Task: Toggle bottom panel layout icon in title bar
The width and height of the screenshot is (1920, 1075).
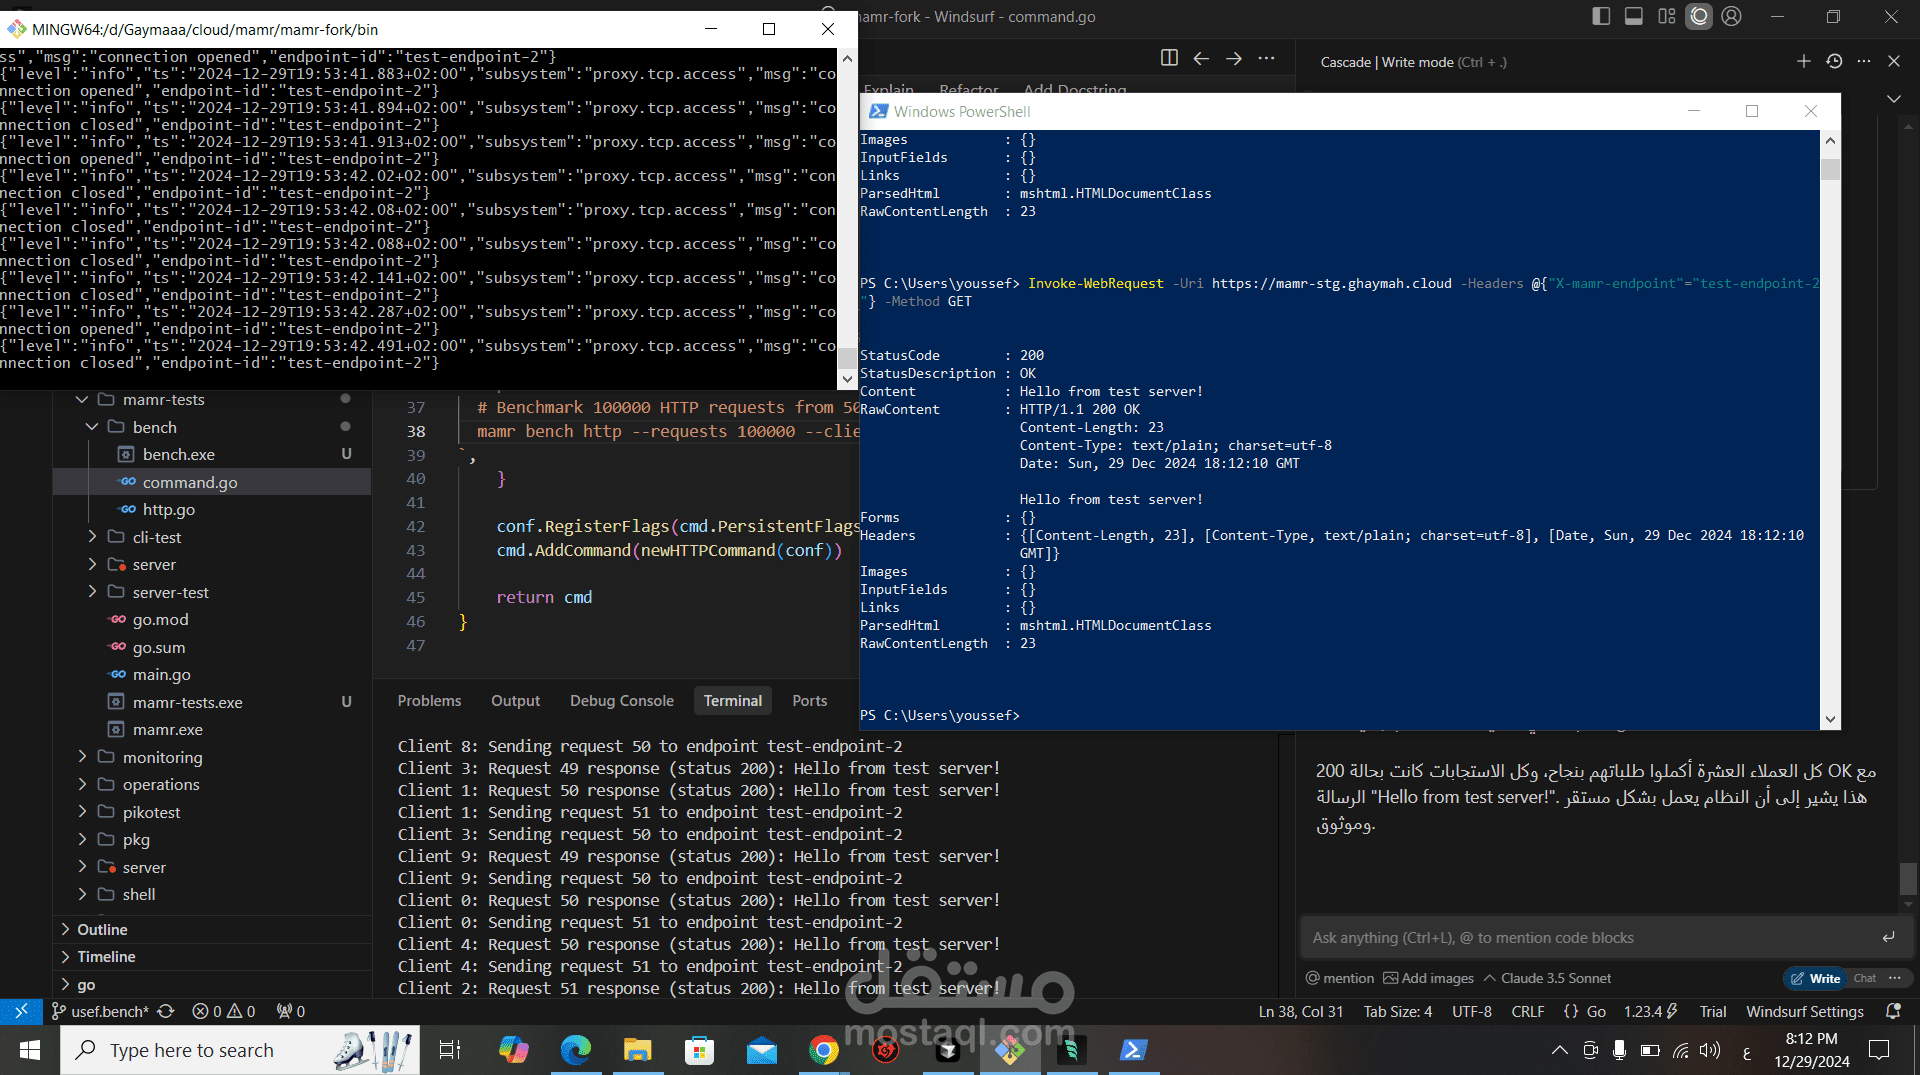Action: tap(1633, 16)
